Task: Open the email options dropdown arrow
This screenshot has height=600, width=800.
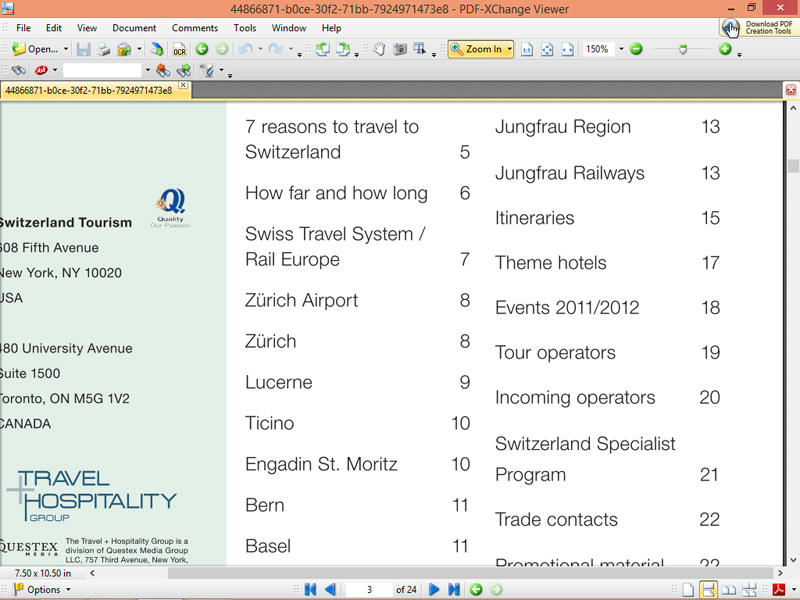Action: coord(139,49)
